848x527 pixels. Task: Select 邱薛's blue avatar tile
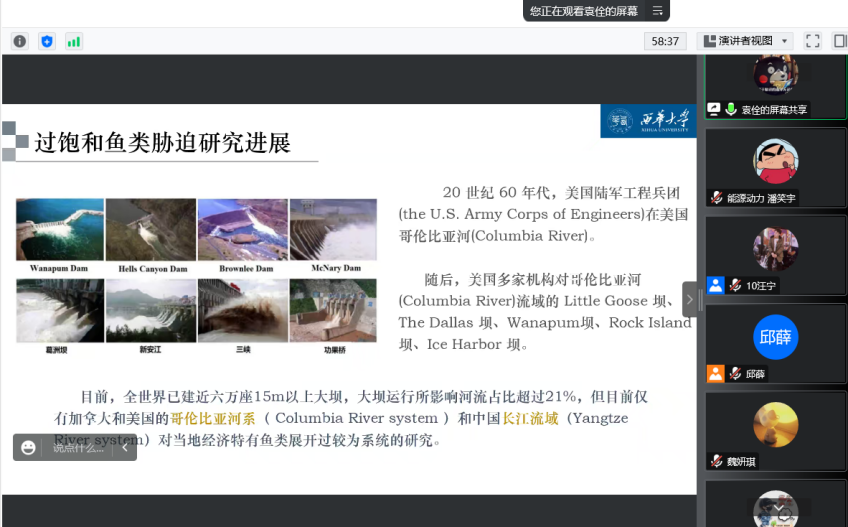[775, 337]
